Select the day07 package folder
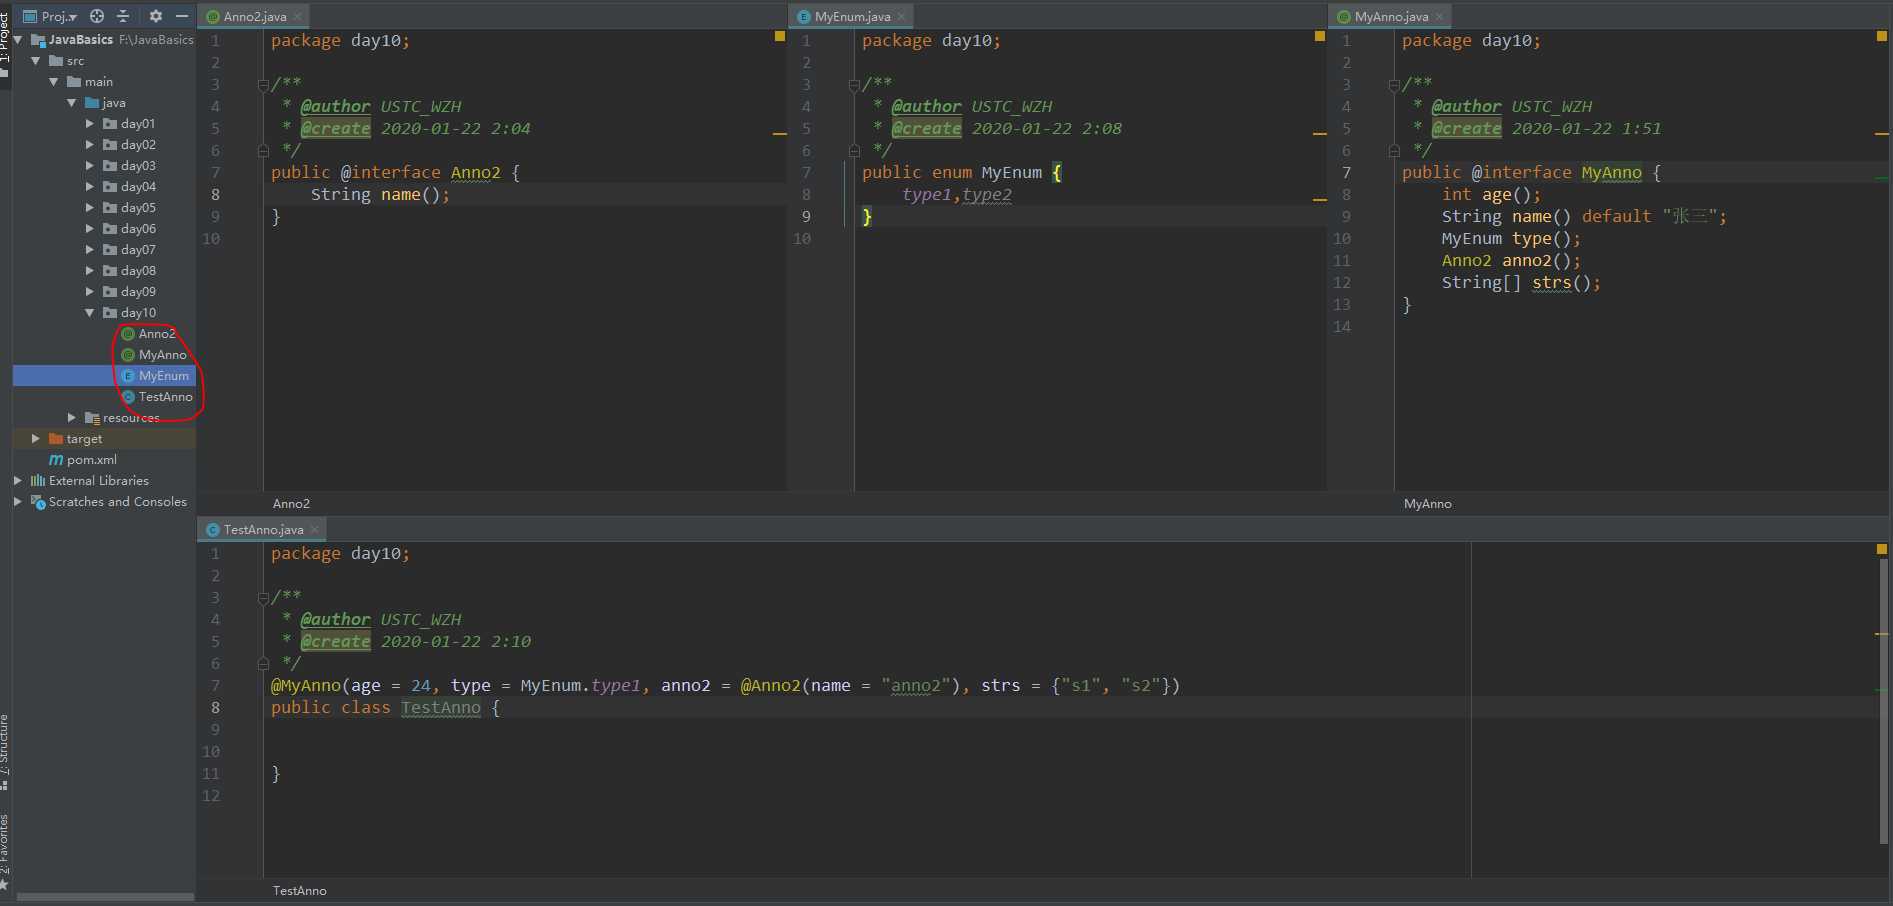 (x=129, y=249)
